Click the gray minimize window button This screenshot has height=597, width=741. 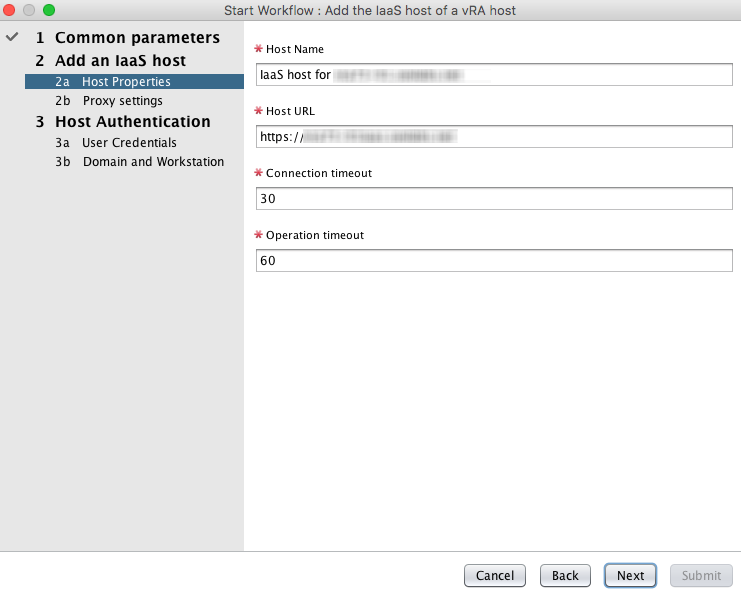(x=29, y=10)
